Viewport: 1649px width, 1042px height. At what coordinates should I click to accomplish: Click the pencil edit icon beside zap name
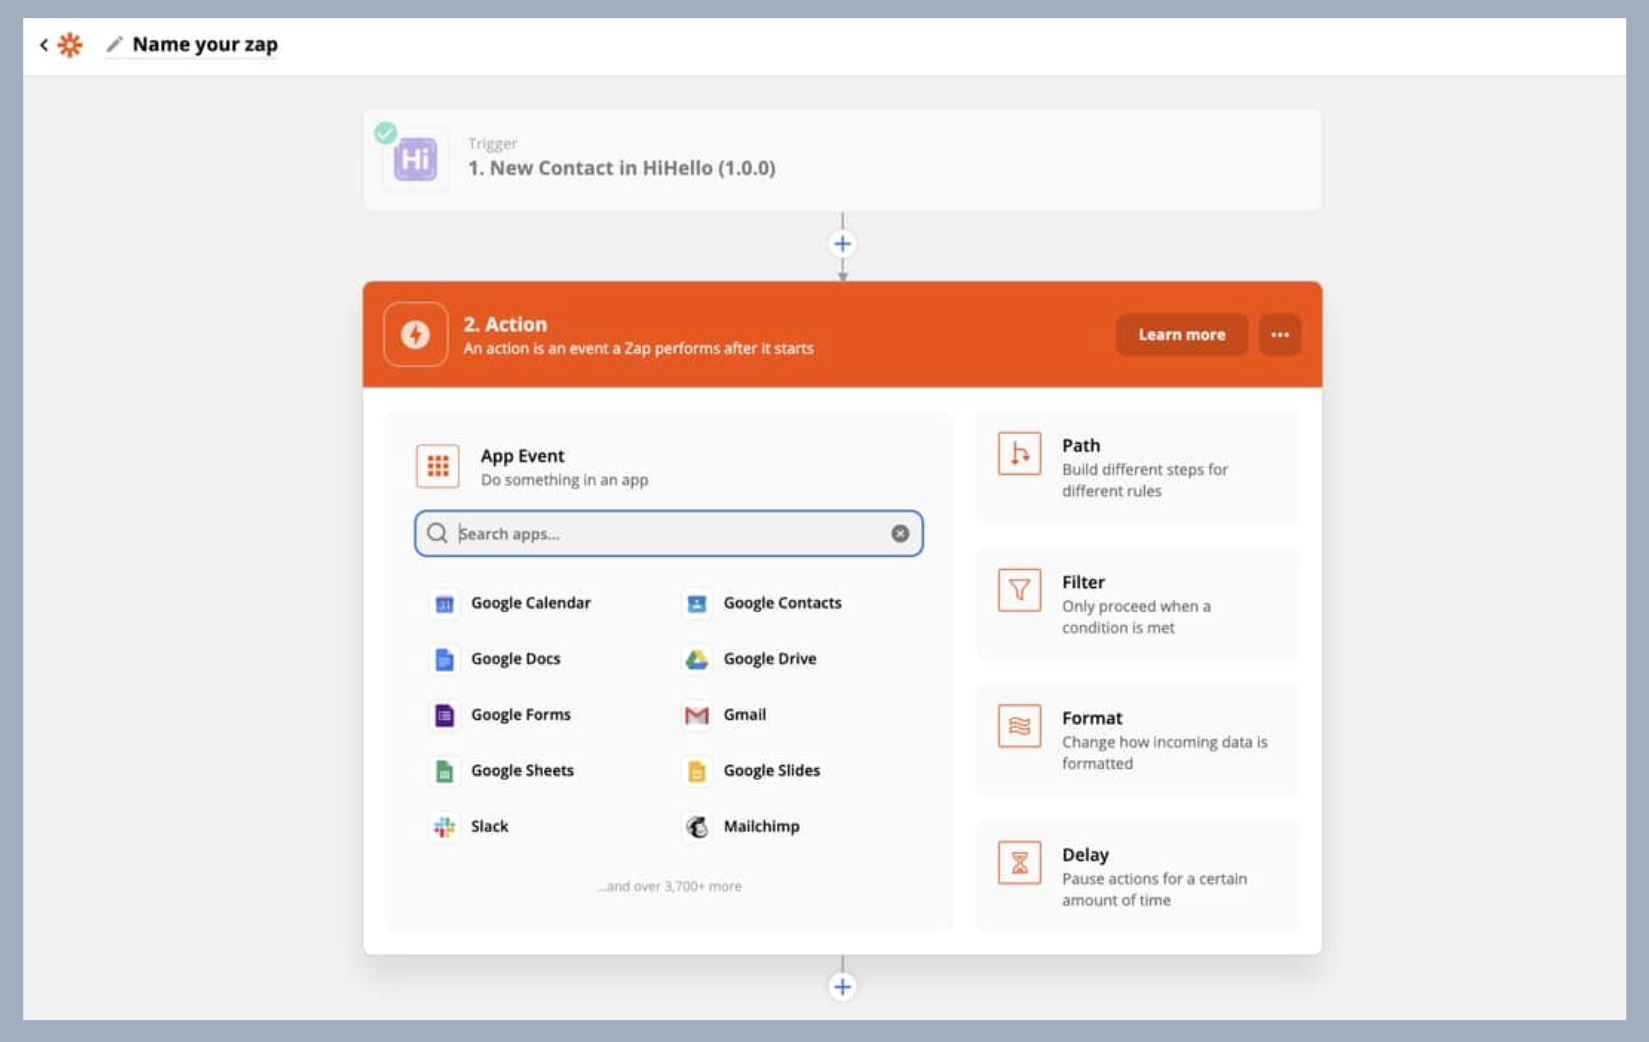[115, 44]
